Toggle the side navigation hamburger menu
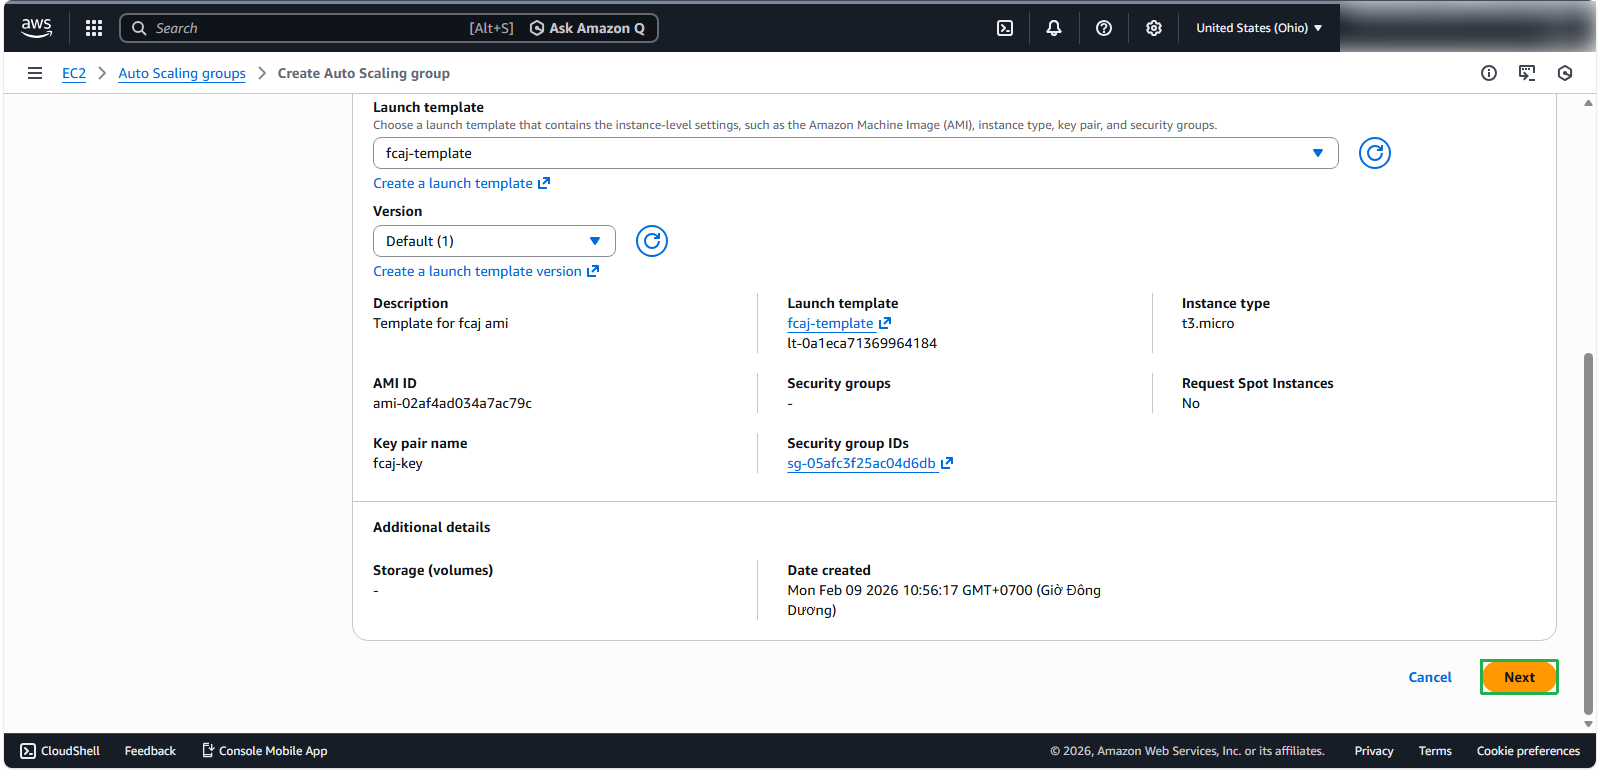The image size is (1600, 772). tap(35, 73)
